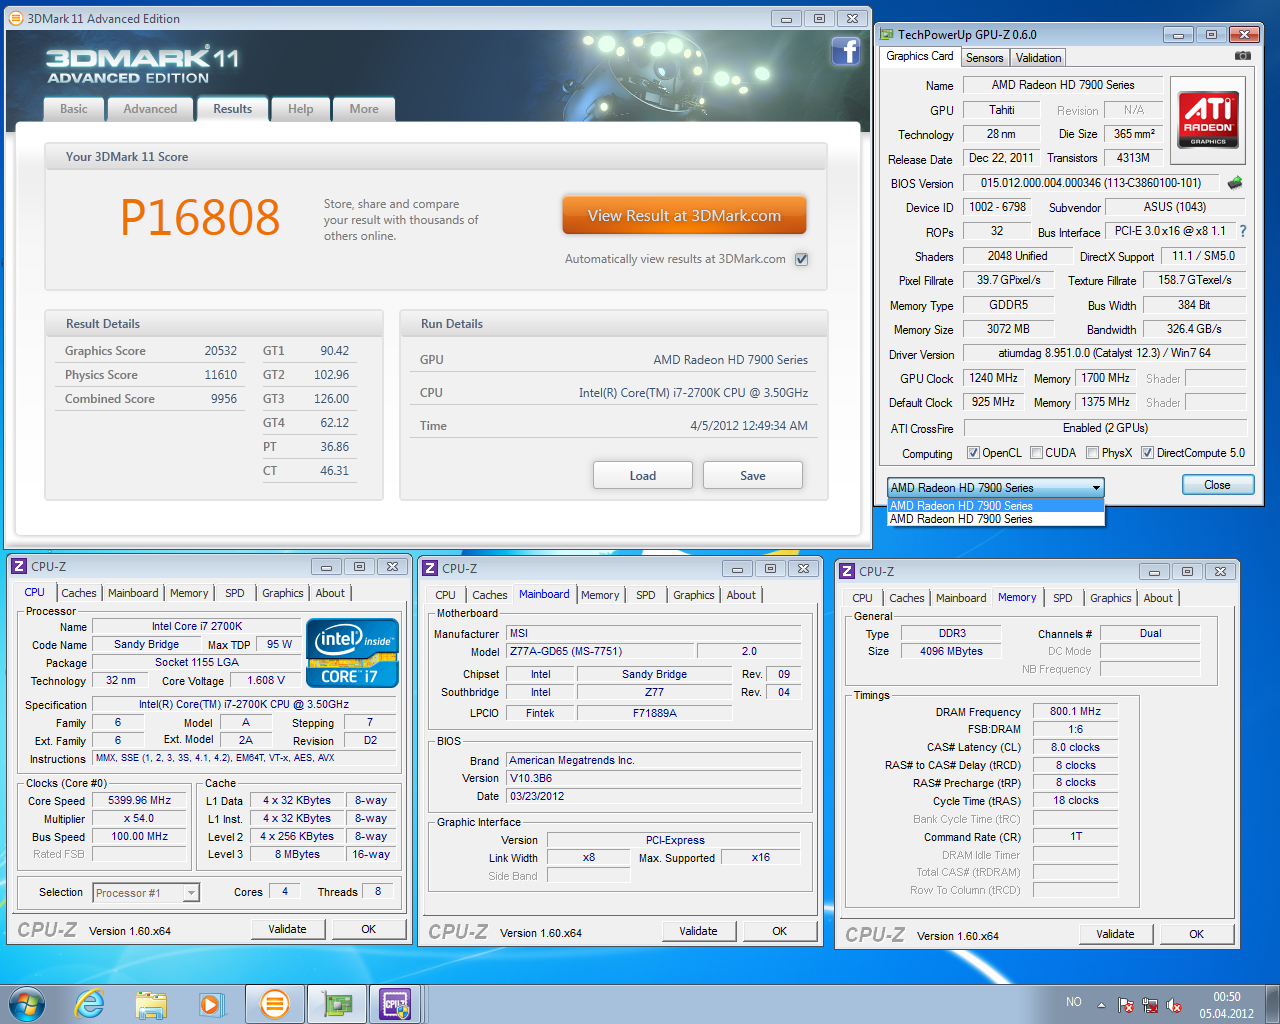This screenshot has height=1024, width=1280.
Task: Click the volume muted speaker tray icon
Action: 1174,1005
